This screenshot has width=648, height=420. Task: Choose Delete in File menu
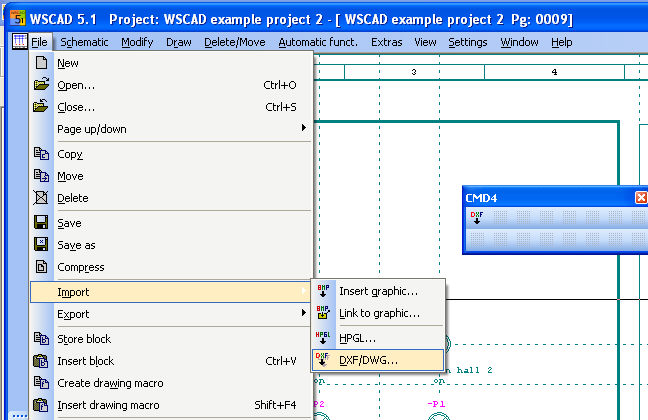pos(171,198)
